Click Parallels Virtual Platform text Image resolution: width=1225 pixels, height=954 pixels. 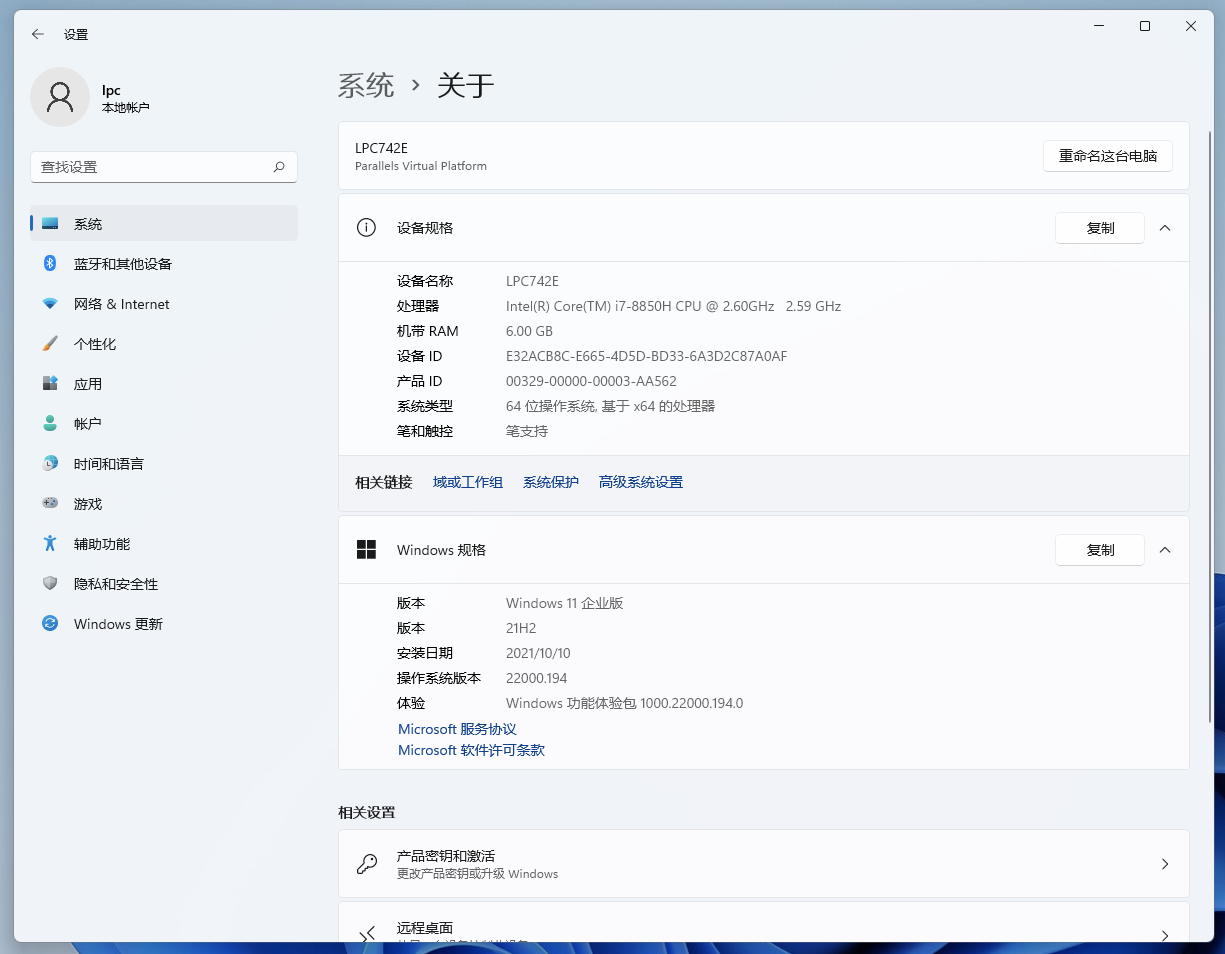pos(421,166)
